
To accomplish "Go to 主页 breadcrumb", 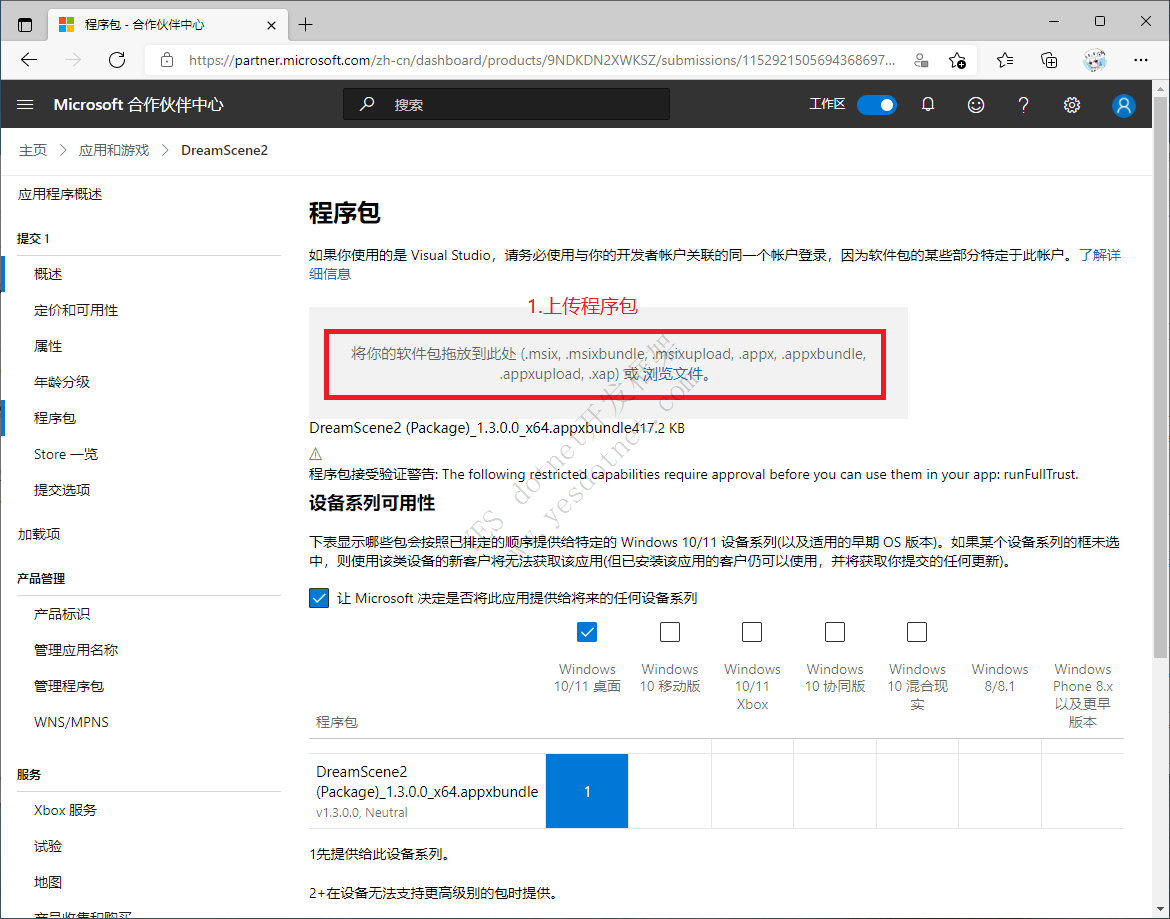I will pos(33,150).
